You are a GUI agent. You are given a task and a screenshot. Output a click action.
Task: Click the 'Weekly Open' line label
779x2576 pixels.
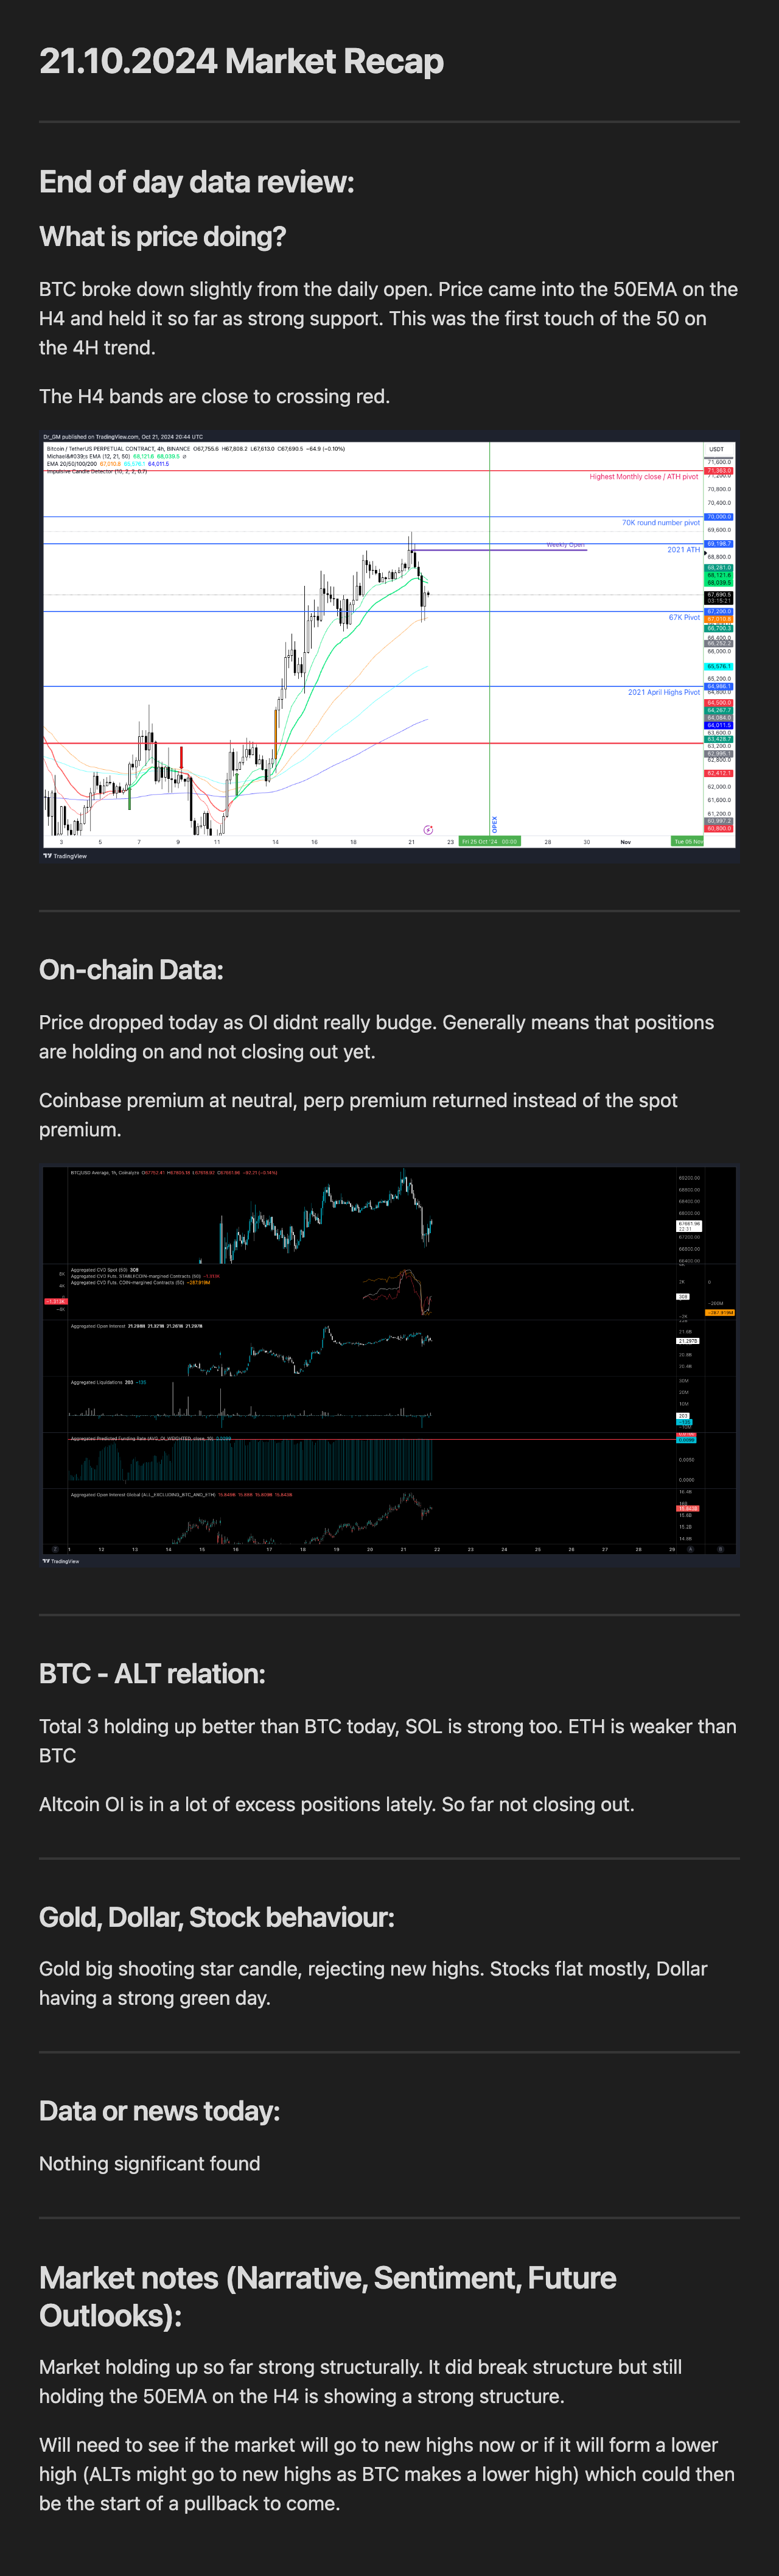pos(565,545)
